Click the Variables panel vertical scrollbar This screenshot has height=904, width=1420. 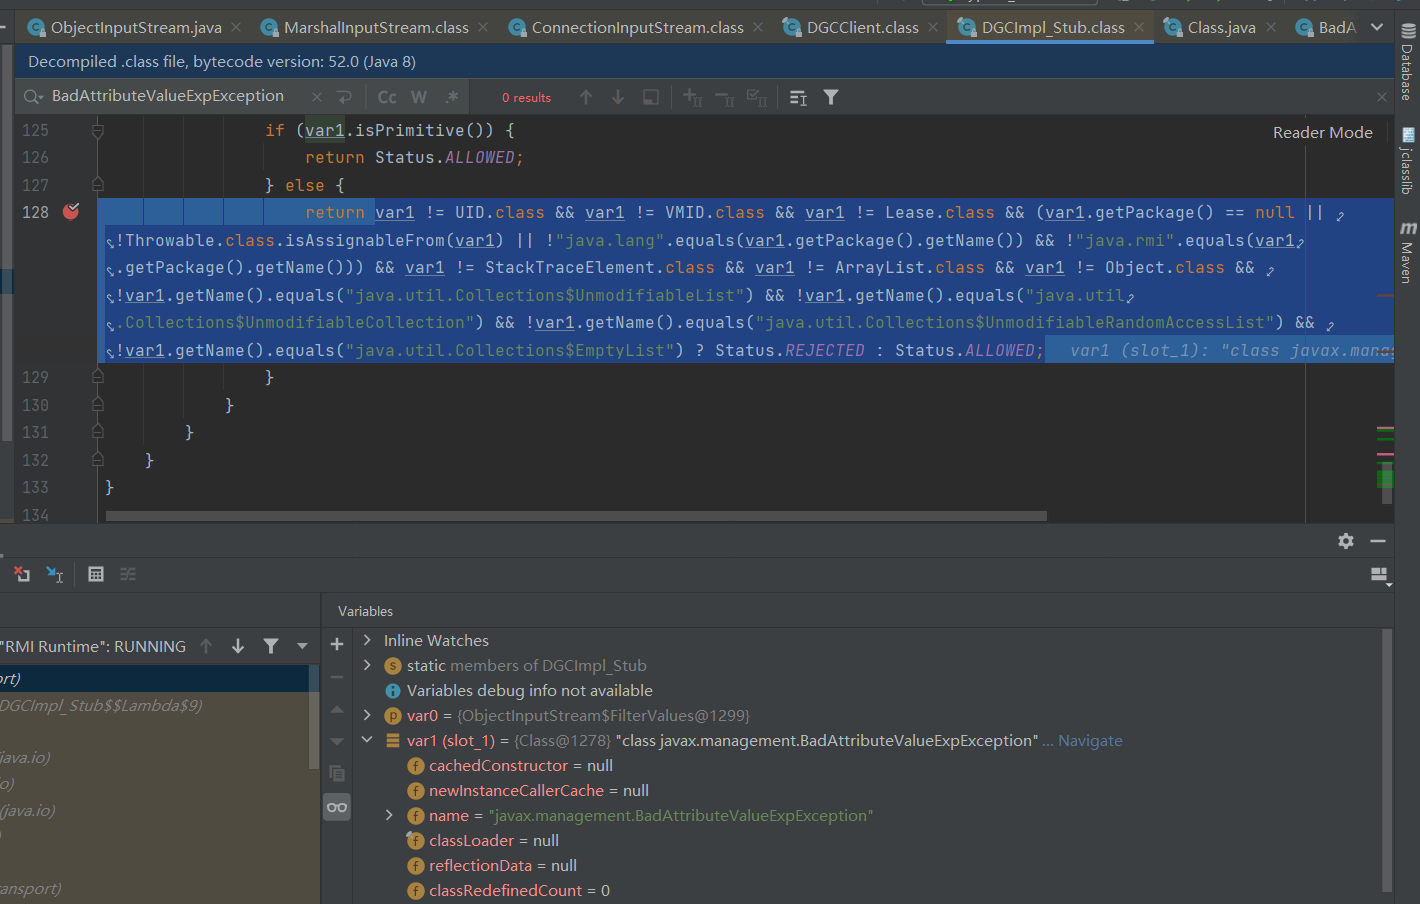(1386, 760)
